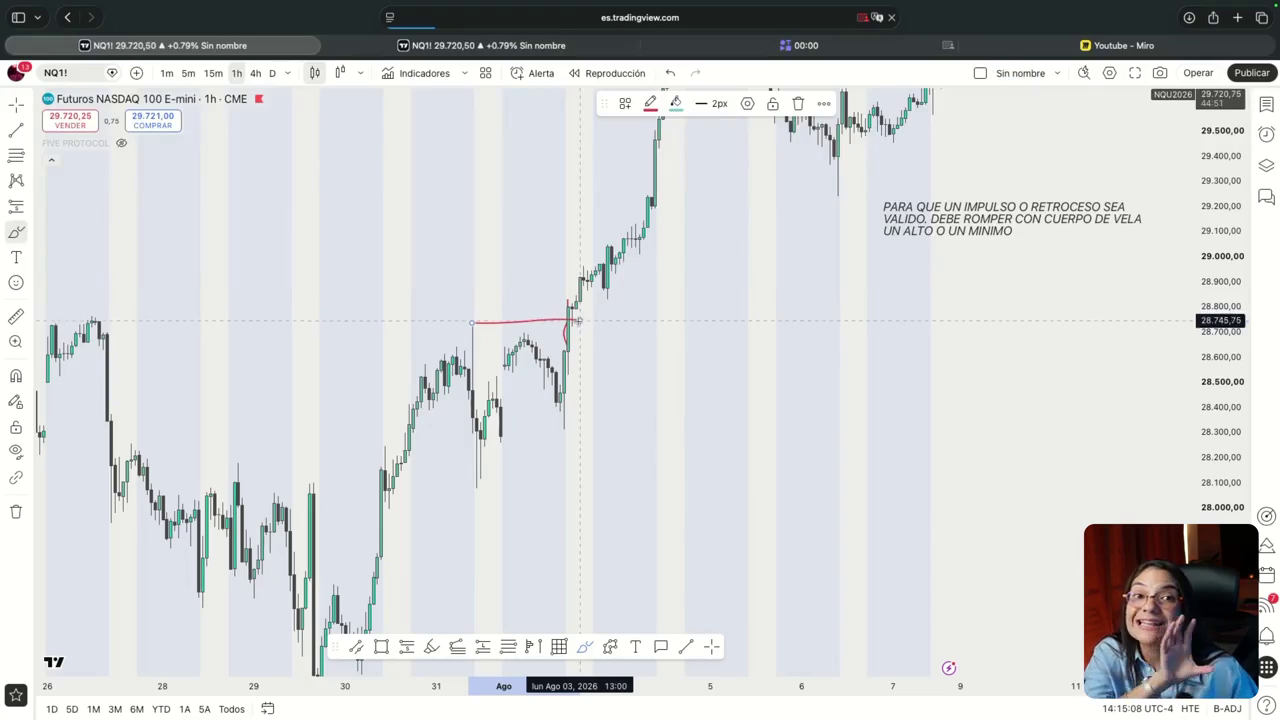This screenshot has height=720, width=1280.
Task: Open the ruler measure tool
Action: [16, 317]
